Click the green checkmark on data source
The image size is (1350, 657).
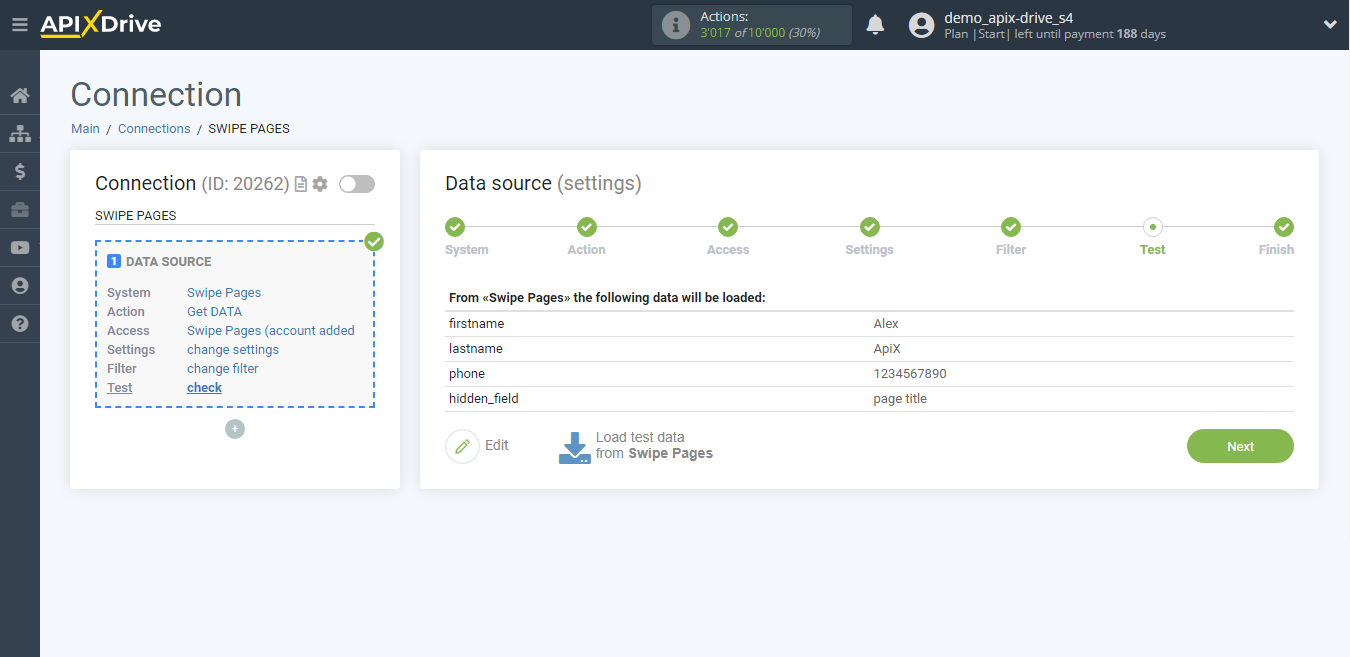coord(374,241)
